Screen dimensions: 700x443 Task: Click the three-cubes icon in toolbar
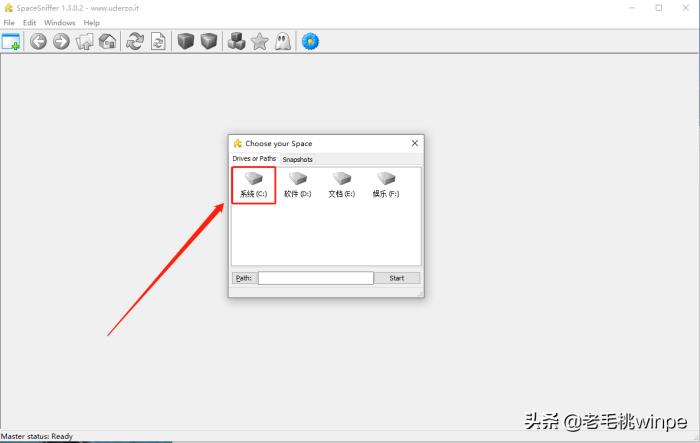coord(236,41)
